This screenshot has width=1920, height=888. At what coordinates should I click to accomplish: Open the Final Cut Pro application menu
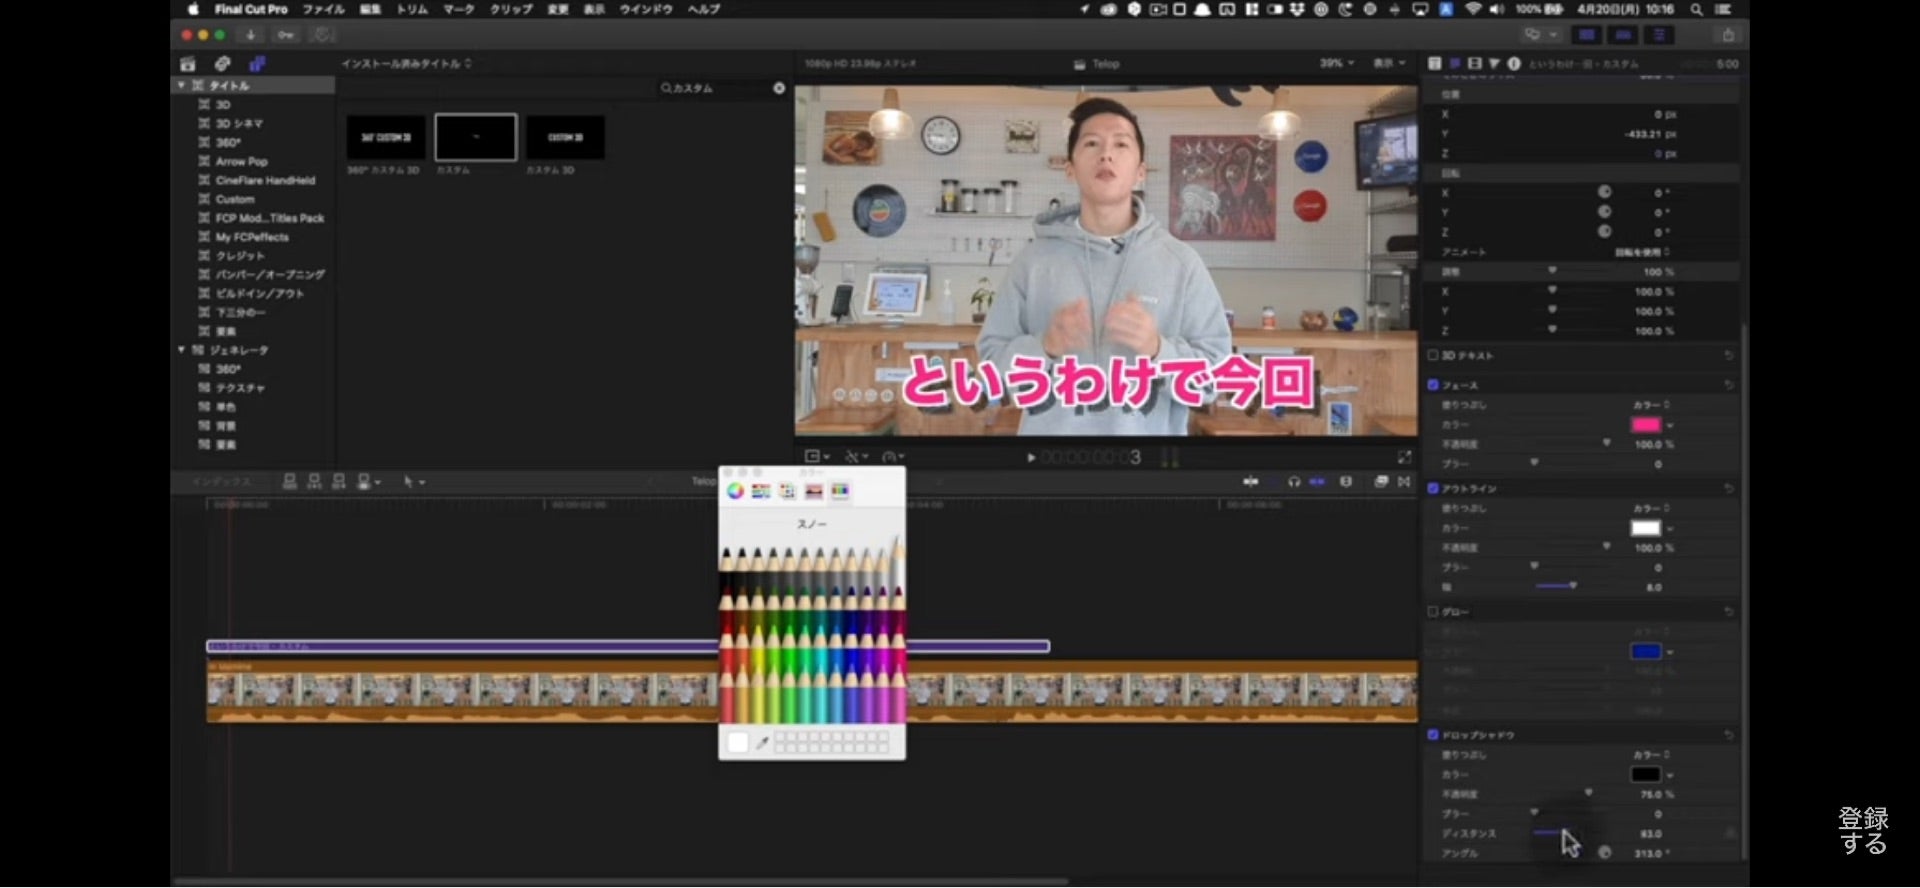click(251, 9)
